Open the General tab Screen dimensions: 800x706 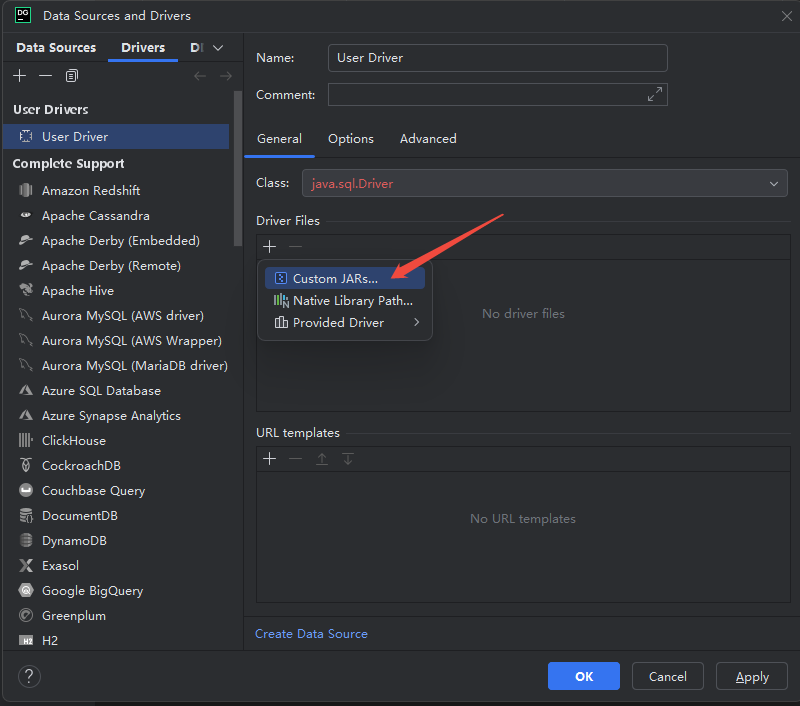pyautogui.click(x=280, y=139)
